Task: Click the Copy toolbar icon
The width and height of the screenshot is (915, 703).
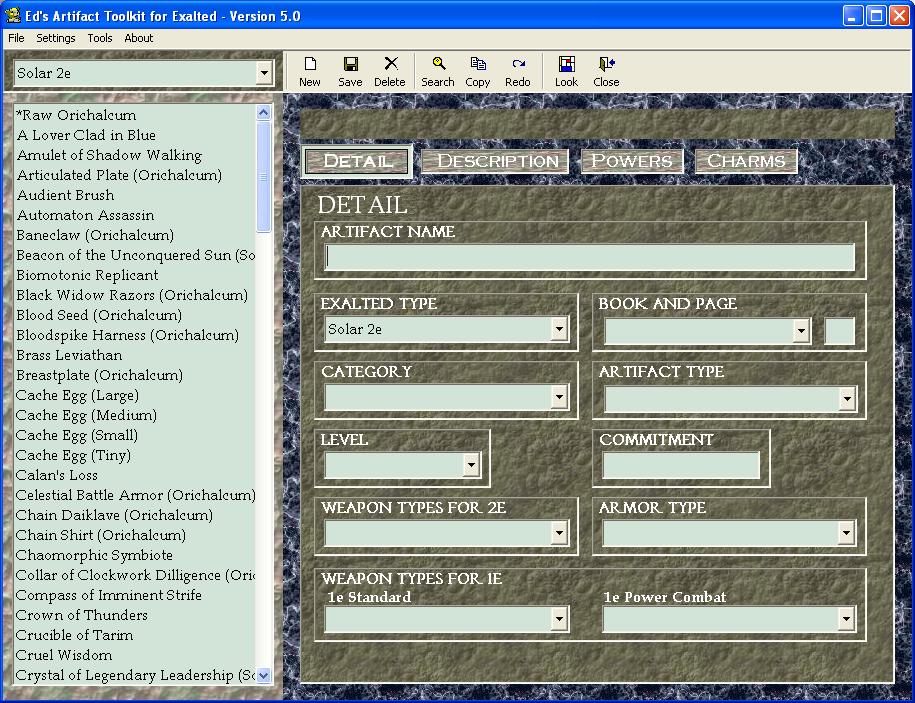Action: click(x=478, y=64)
